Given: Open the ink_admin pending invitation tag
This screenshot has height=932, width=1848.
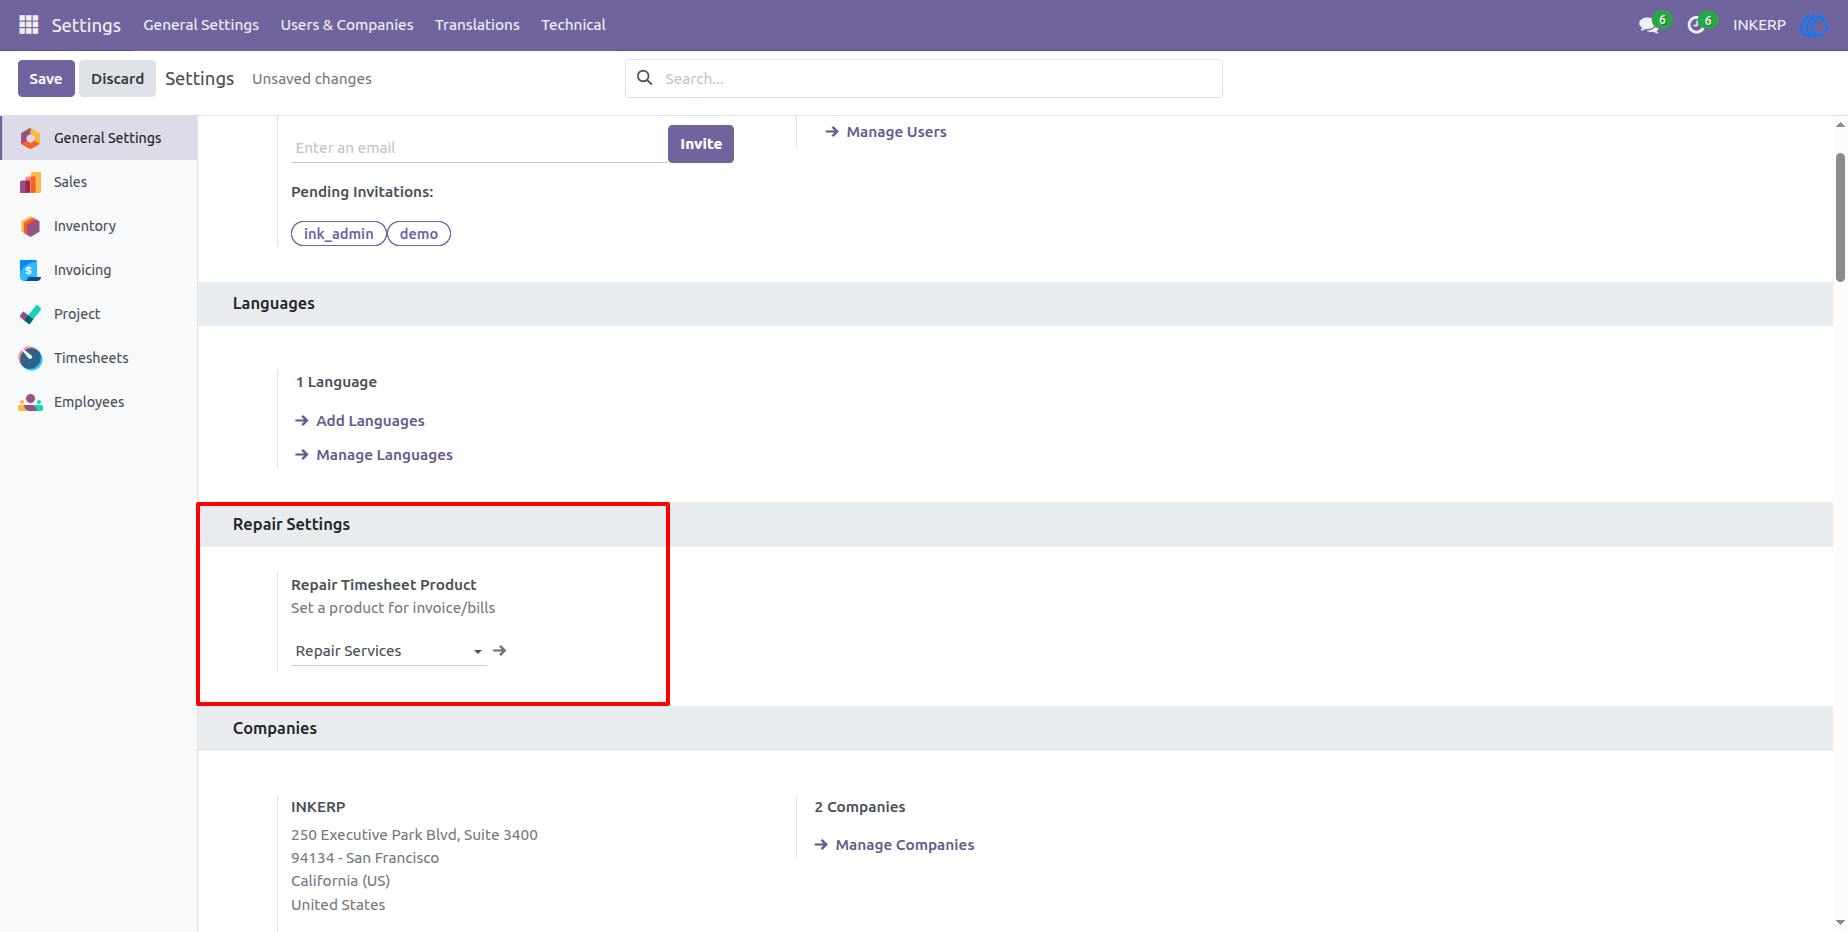Looking at the screenshot, I should tap(339, 234).
